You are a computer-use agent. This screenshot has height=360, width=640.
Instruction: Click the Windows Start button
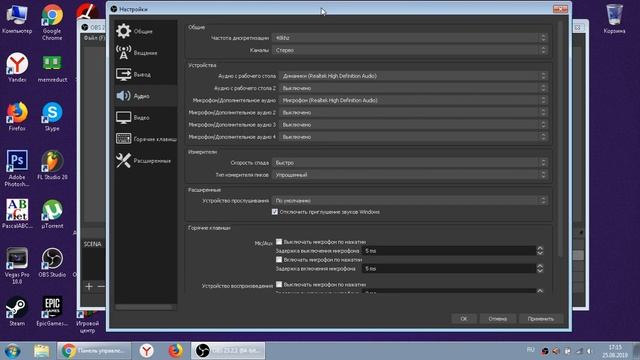13,351
